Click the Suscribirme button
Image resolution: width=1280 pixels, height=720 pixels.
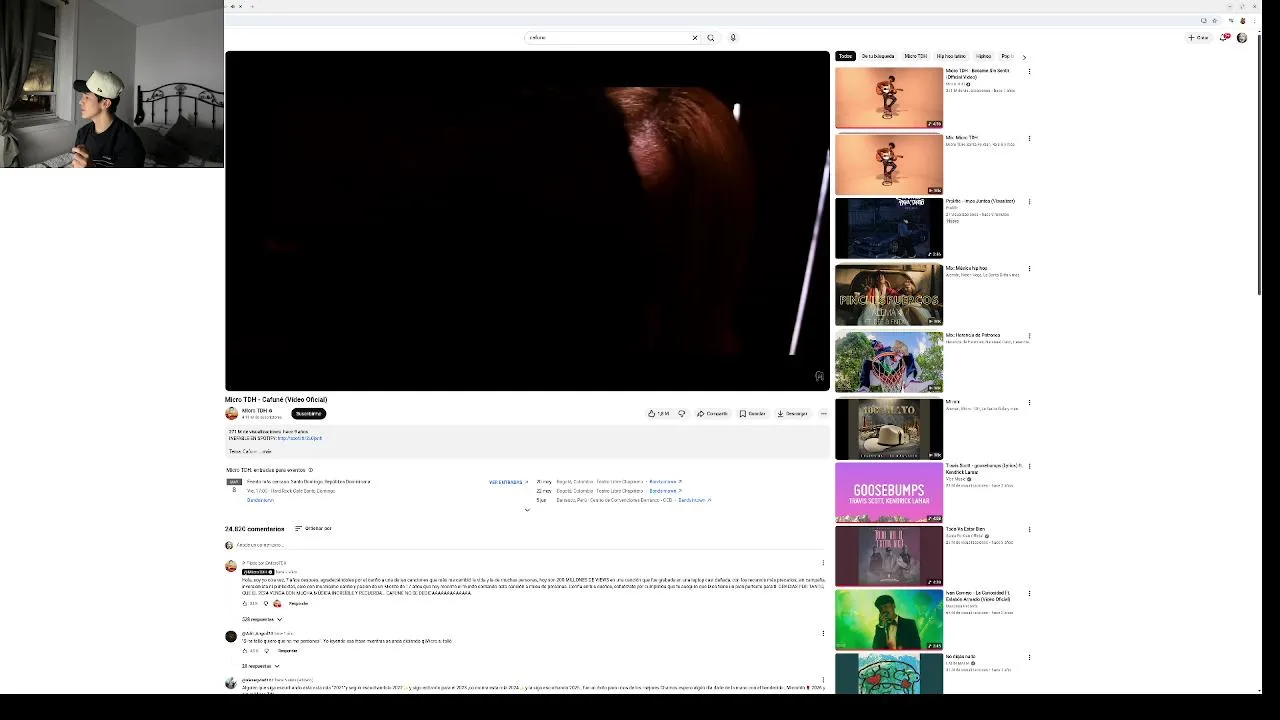309,413
